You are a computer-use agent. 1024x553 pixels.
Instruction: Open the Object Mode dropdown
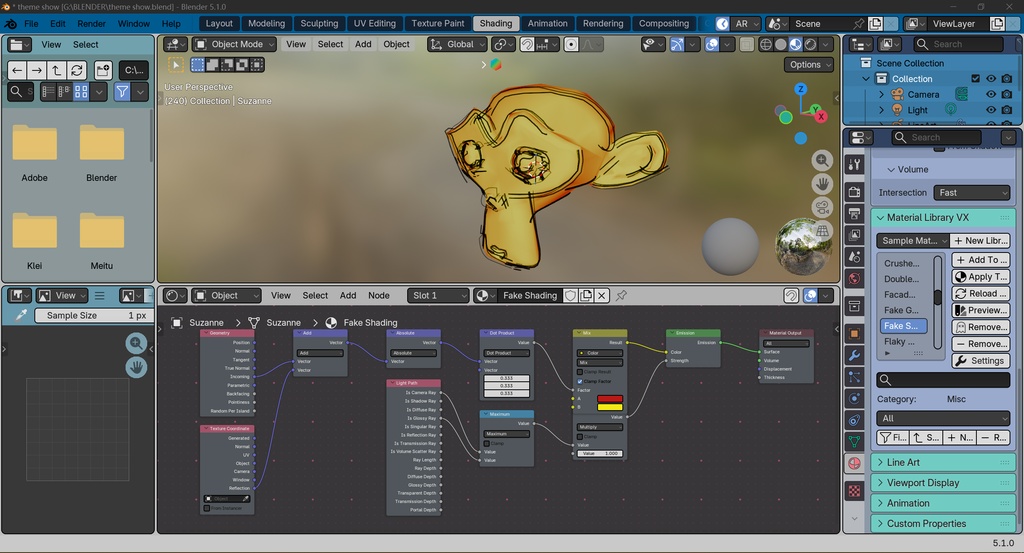pyautogui.click(x=234, y=44)
